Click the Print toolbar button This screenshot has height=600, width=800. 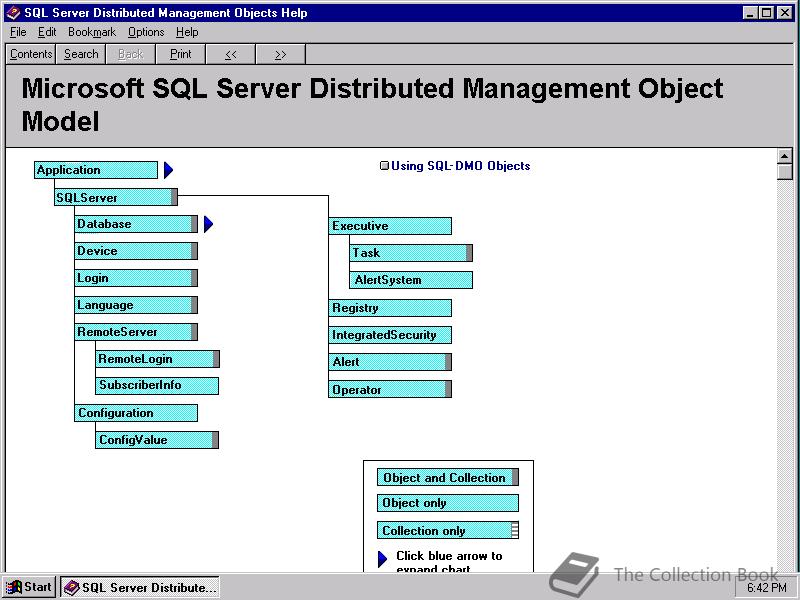[x=181, y=54]
